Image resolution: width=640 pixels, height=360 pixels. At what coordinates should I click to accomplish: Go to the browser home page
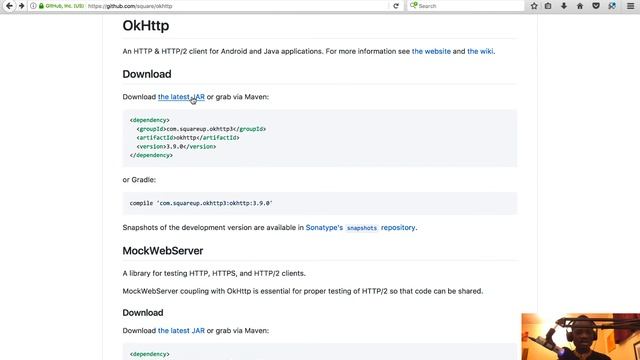580,6
